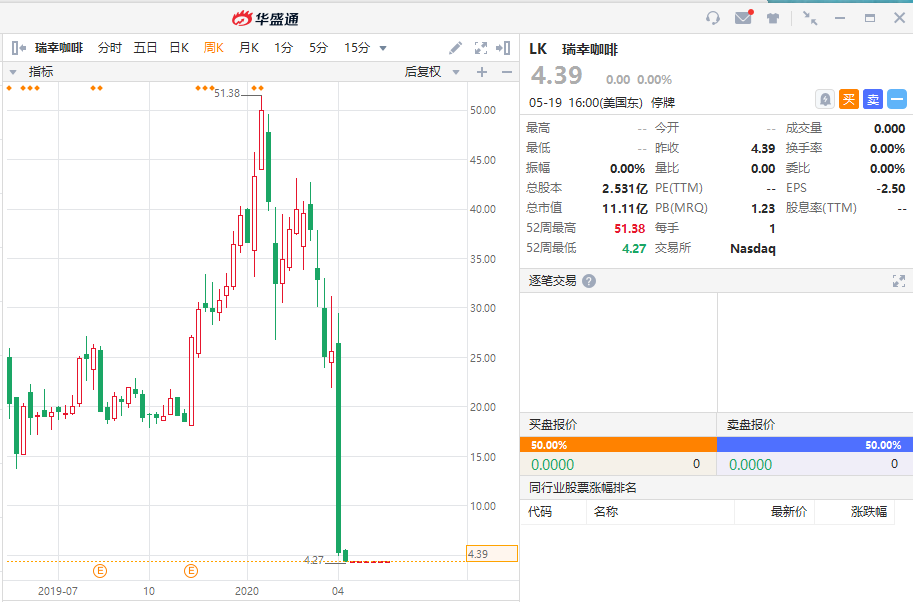
Task: Click the blue 卖 sell button
Action: [x=873, y=99]
